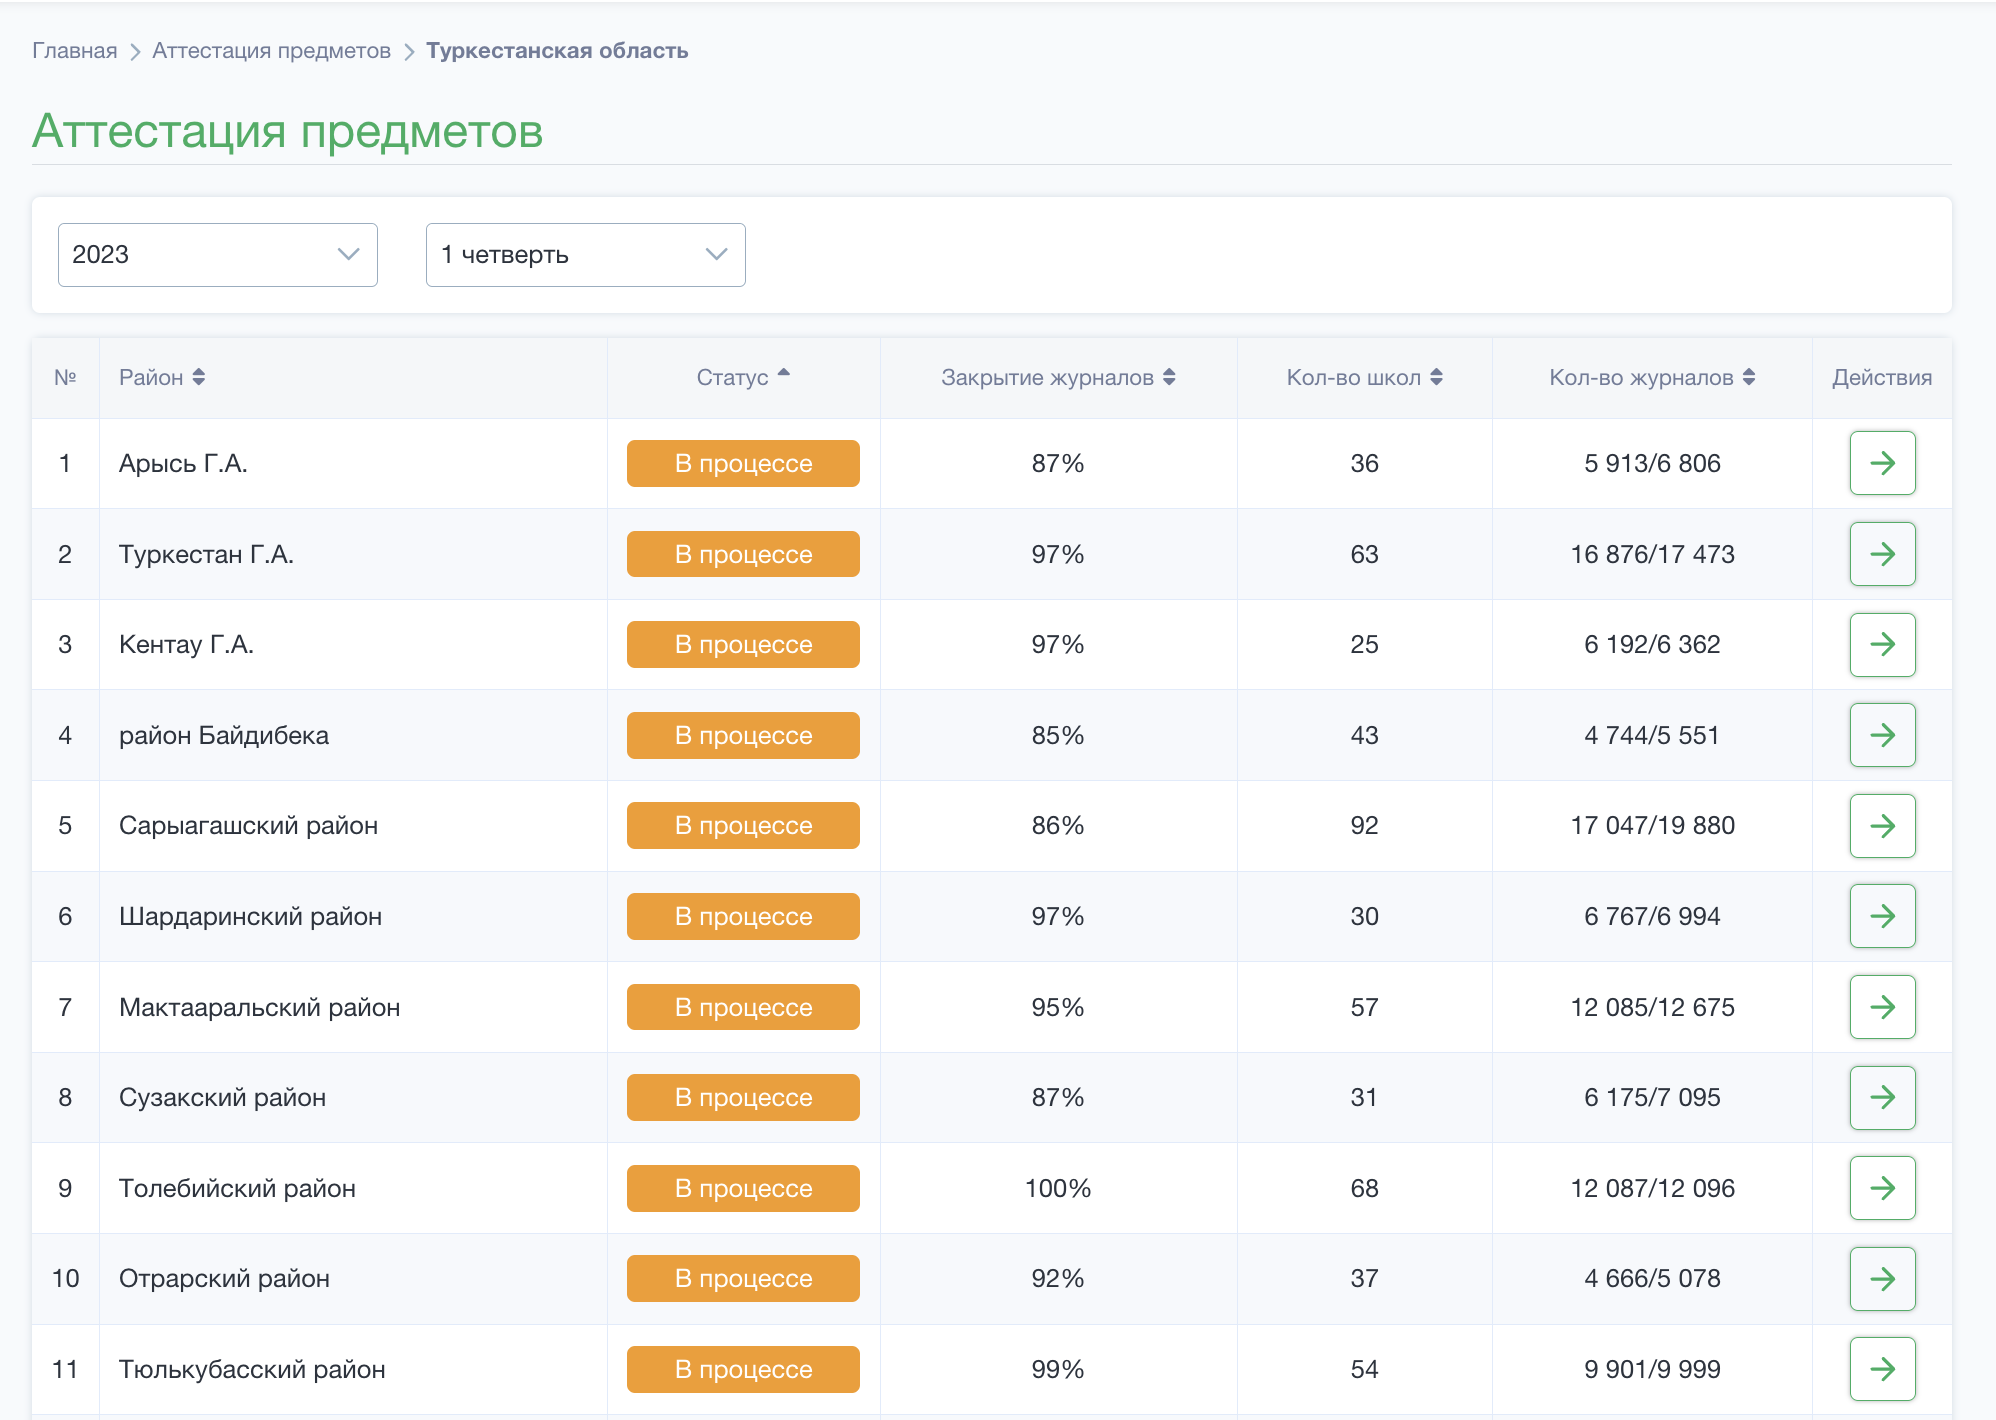Sort by Кол-во школ column
The image size is (1996, 1420).
(x=1364, y=377)
